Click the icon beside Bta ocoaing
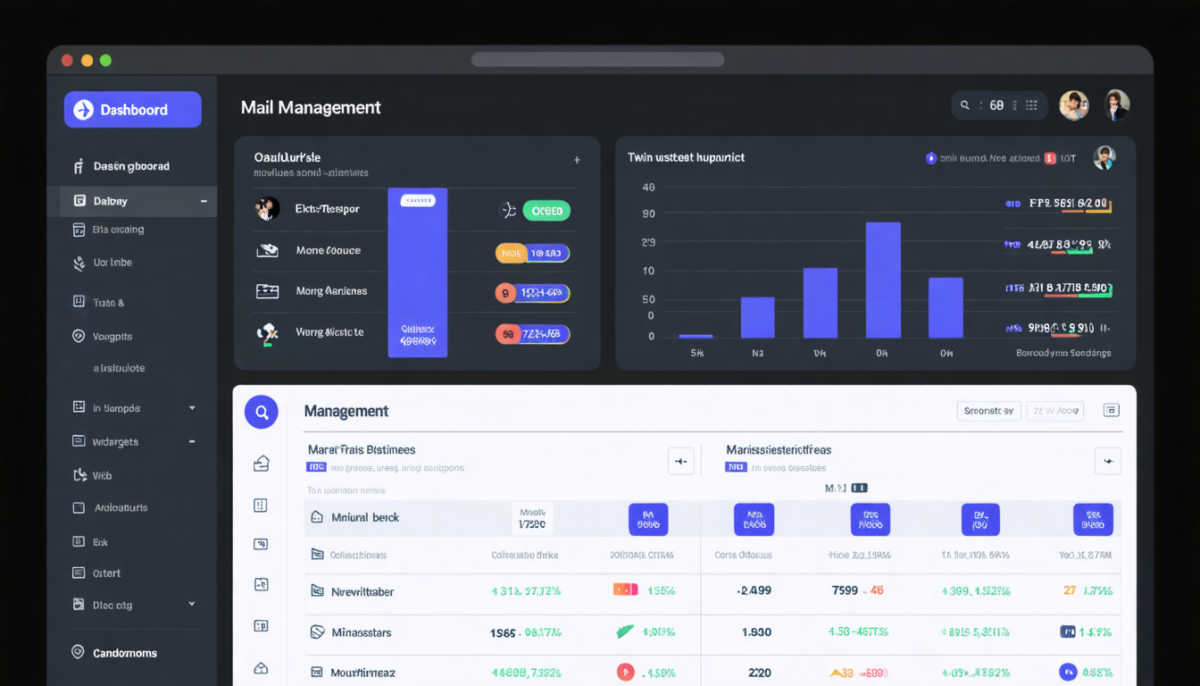 coord(79,229)
